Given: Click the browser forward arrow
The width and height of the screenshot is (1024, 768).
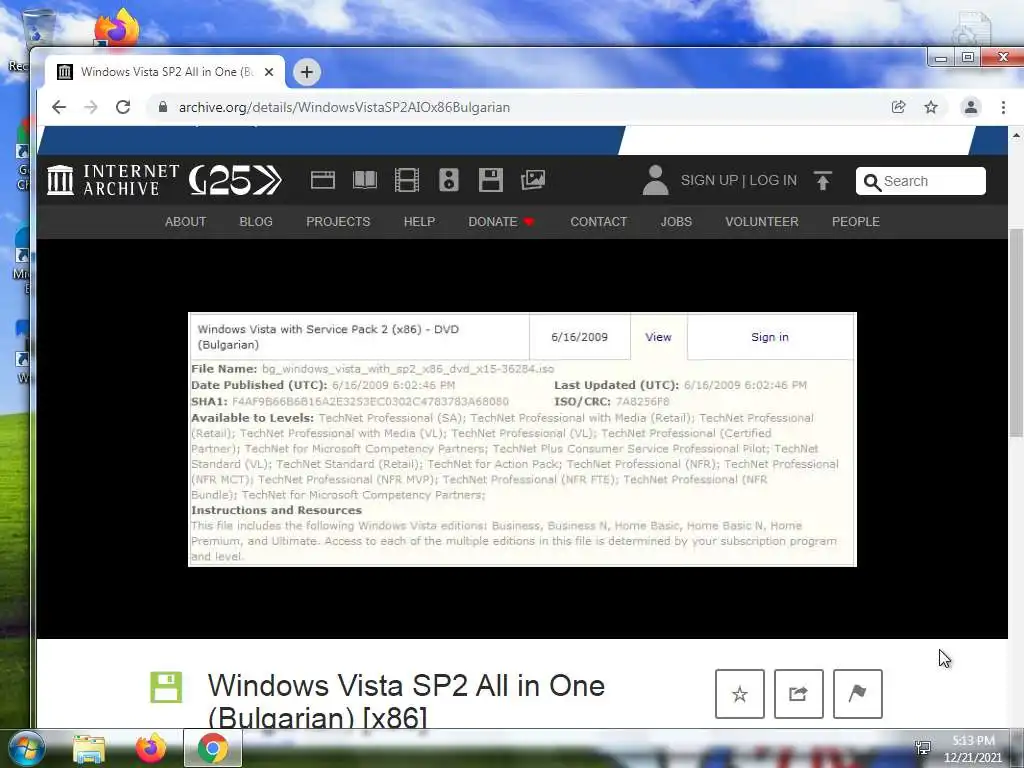Looking at the screenshot, I should 91,107.
